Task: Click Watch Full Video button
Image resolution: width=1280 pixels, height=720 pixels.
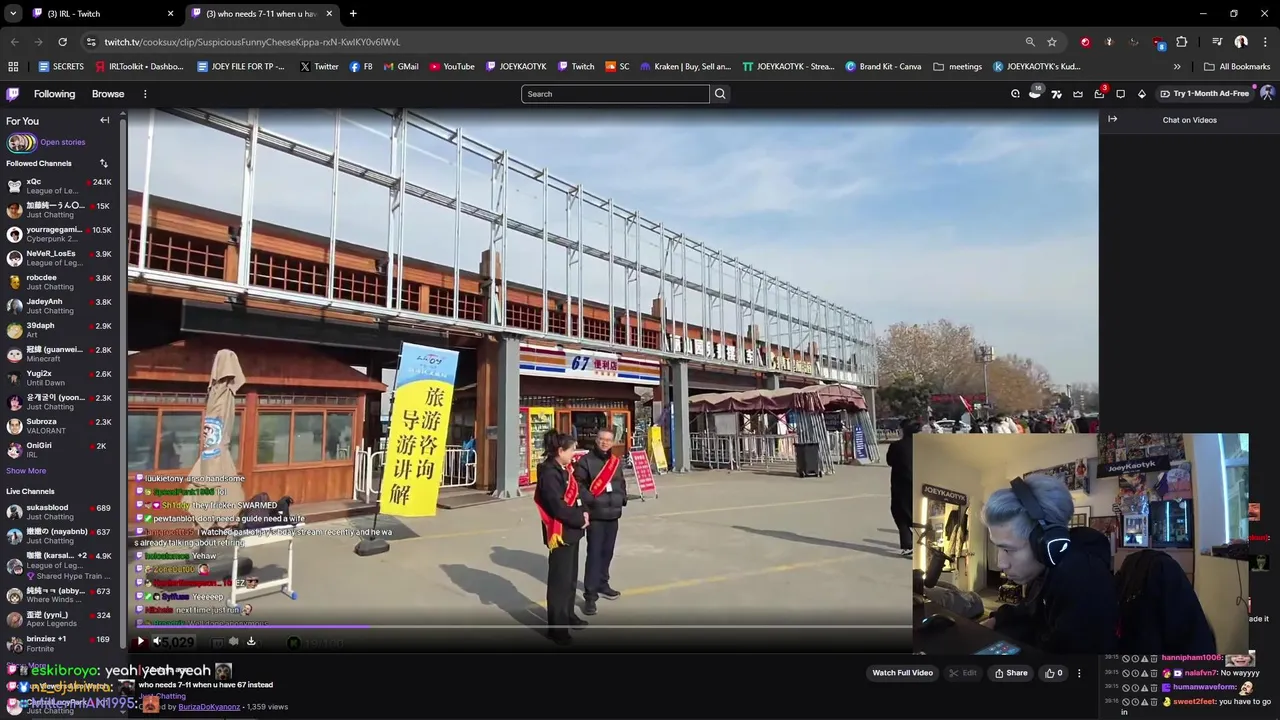Action: (902, 673)
